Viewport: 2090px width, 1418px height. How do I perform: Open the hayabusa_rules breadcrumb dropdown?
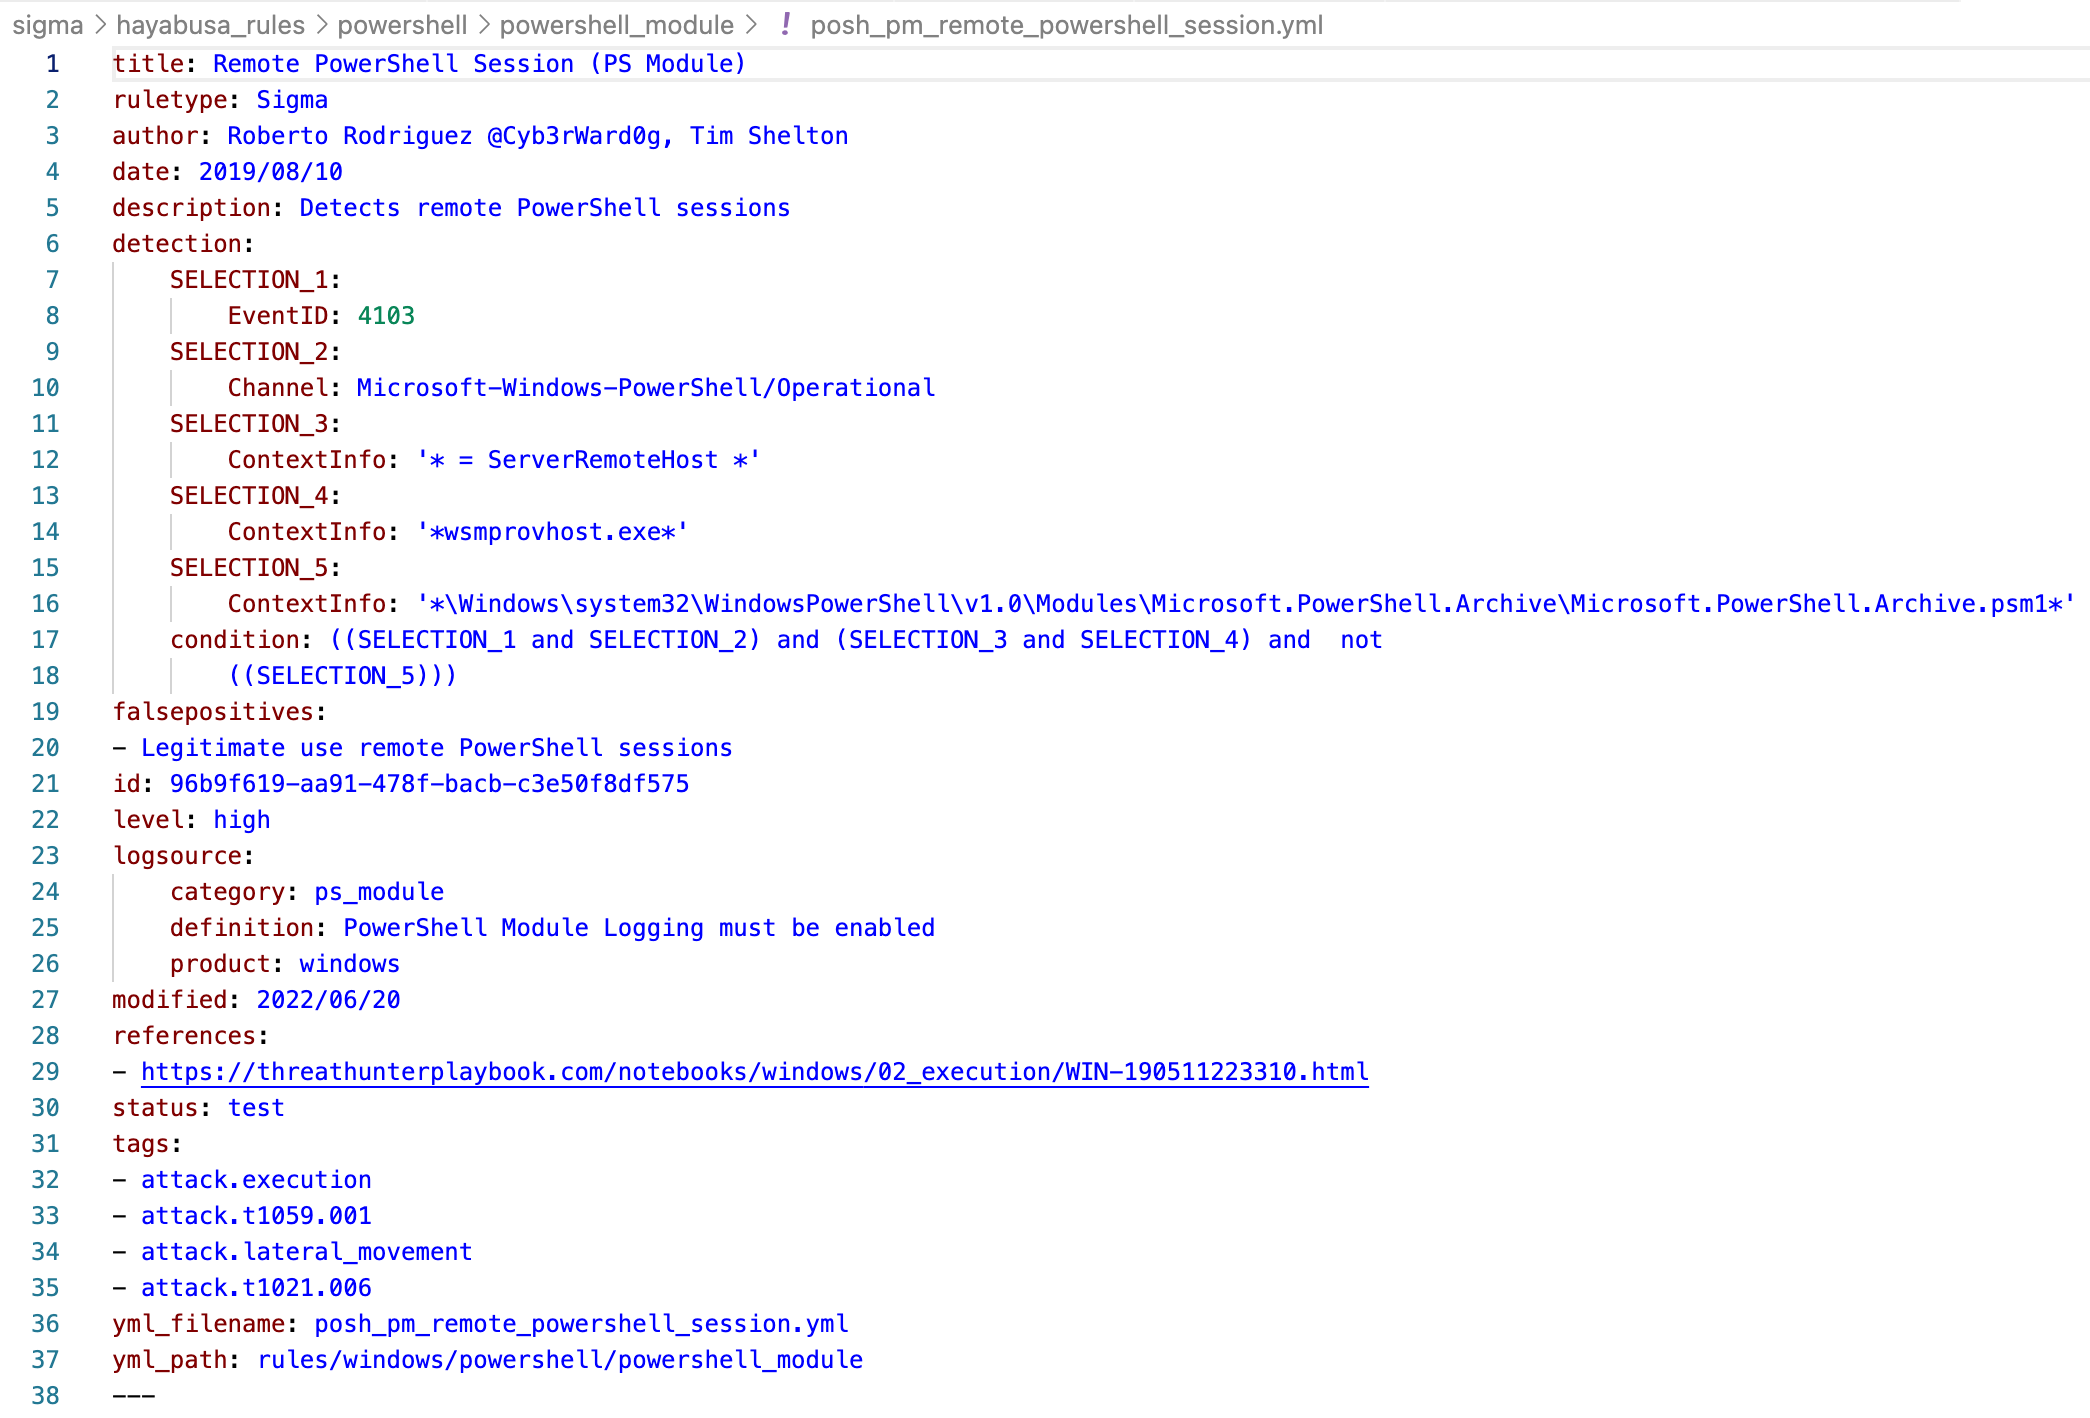click(210, 25)
